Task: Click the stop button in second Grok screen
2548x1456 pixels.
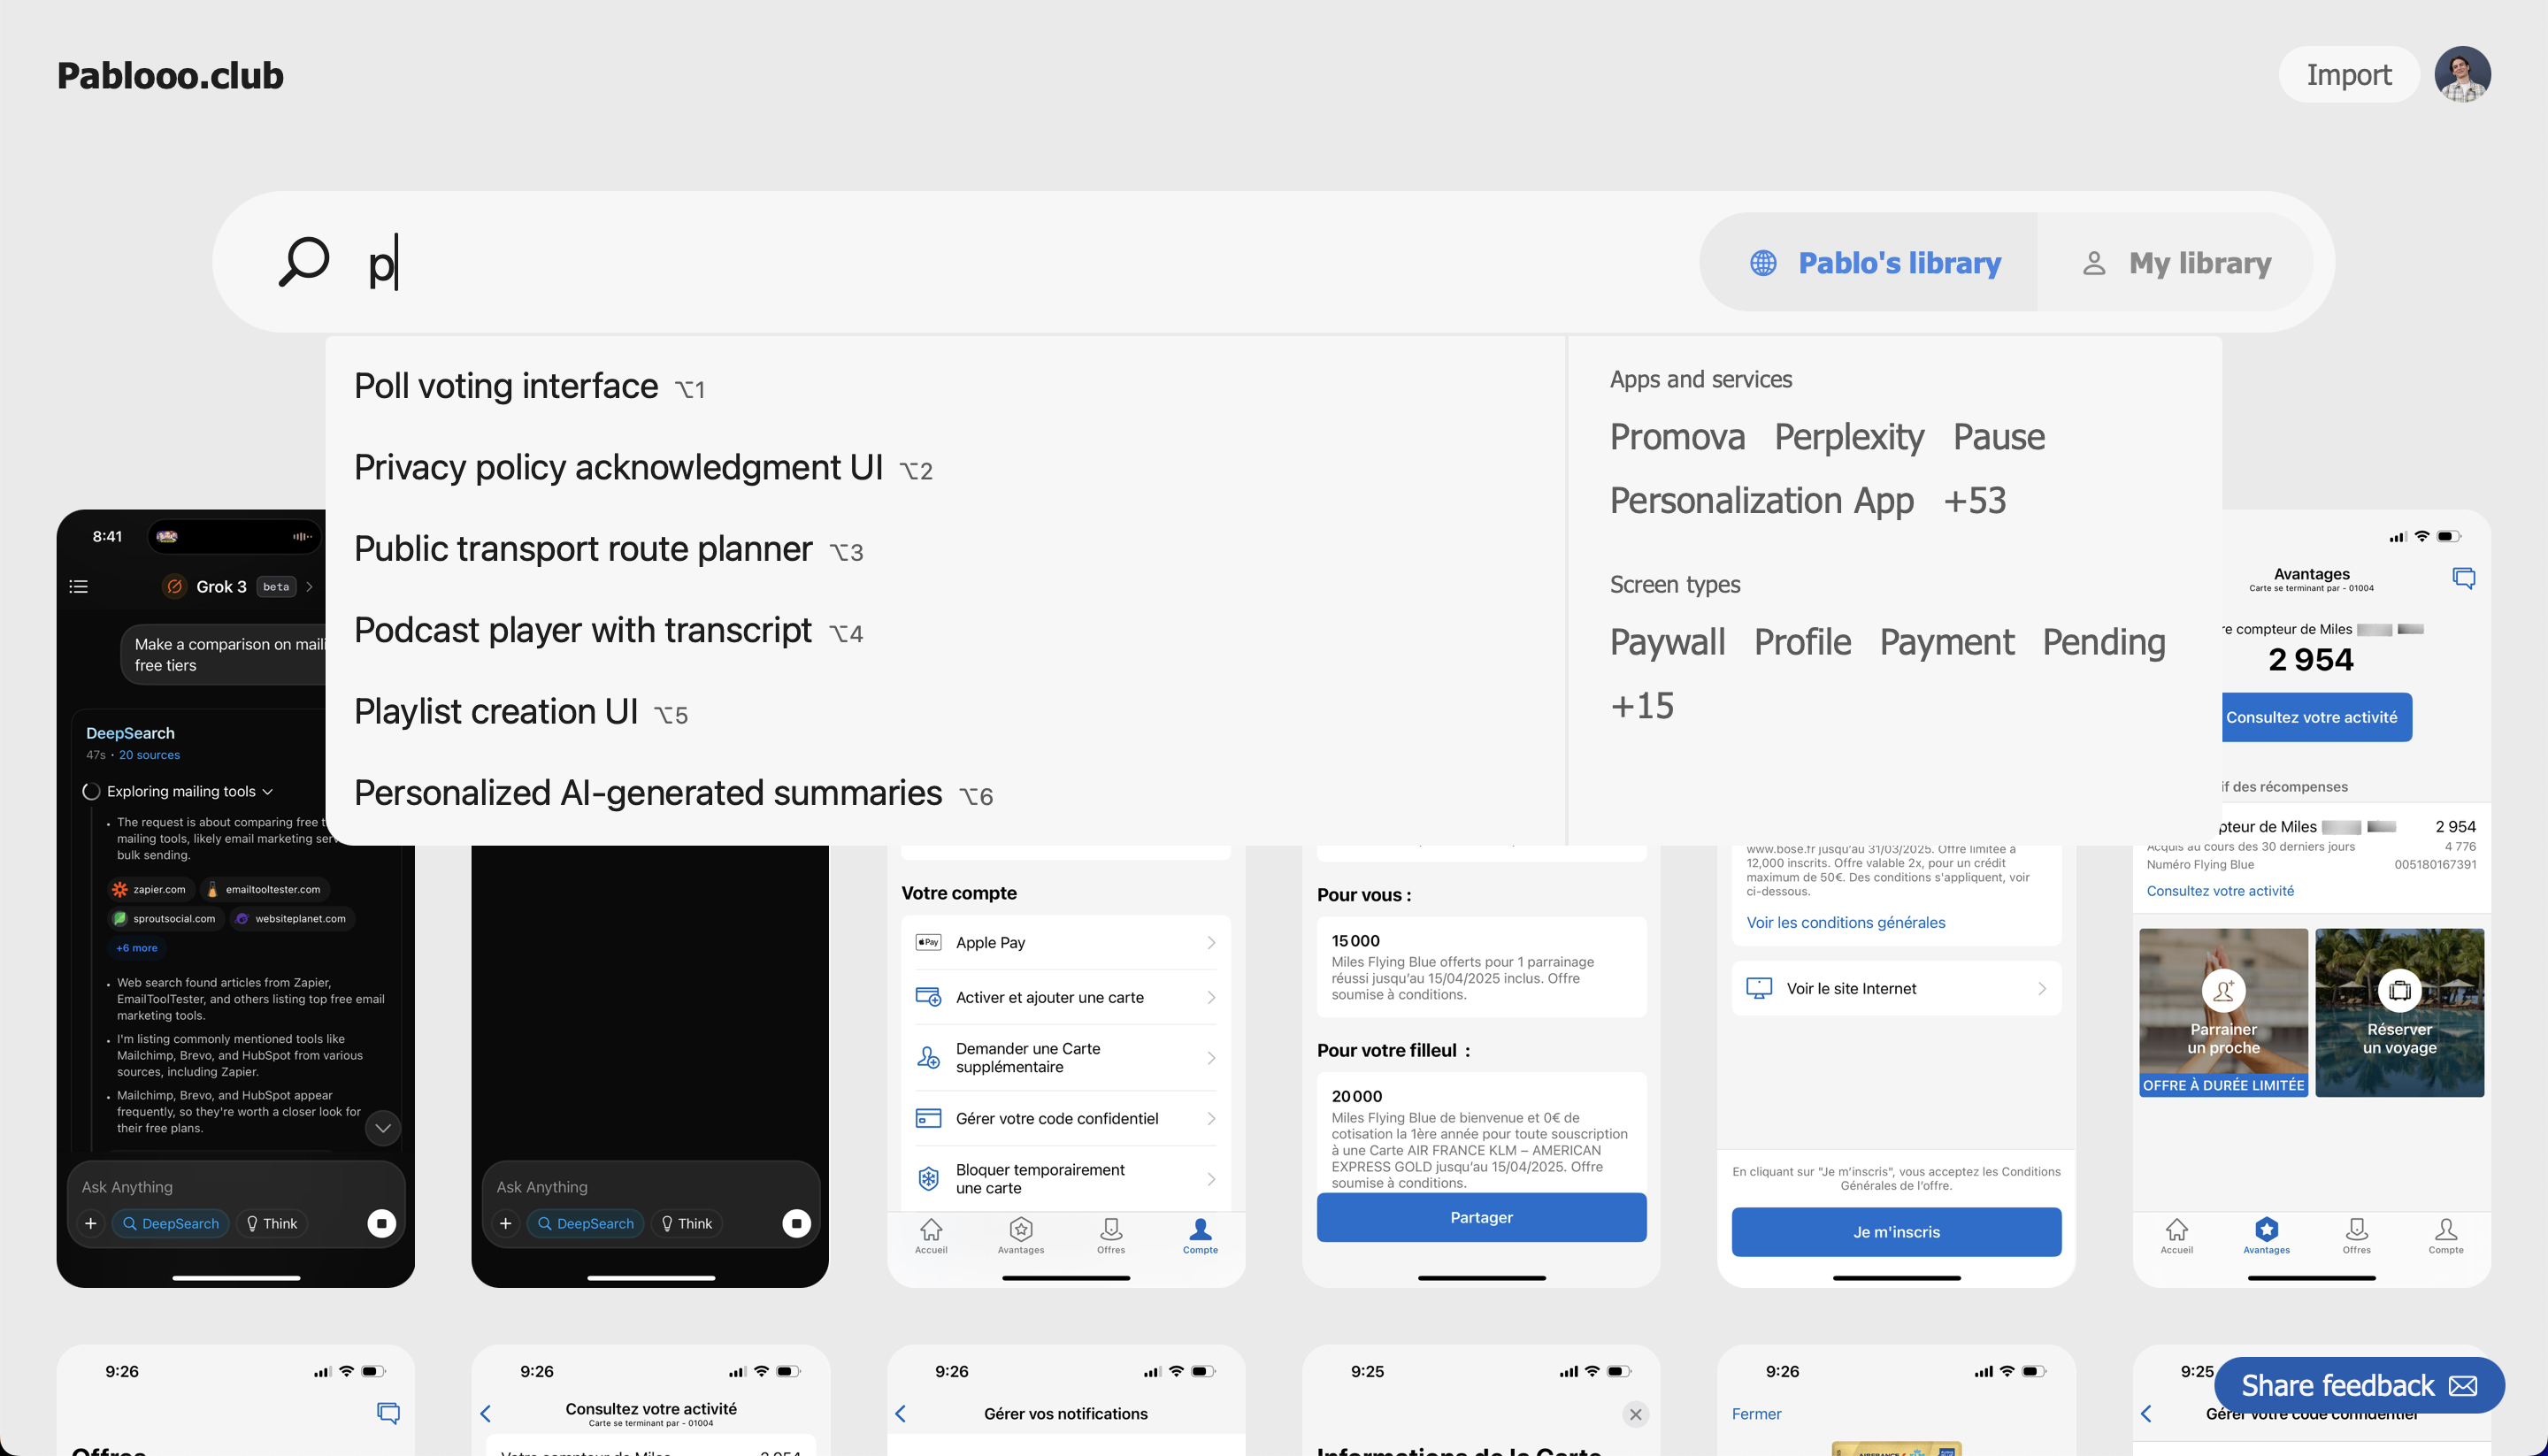Action: (797, 1223)
